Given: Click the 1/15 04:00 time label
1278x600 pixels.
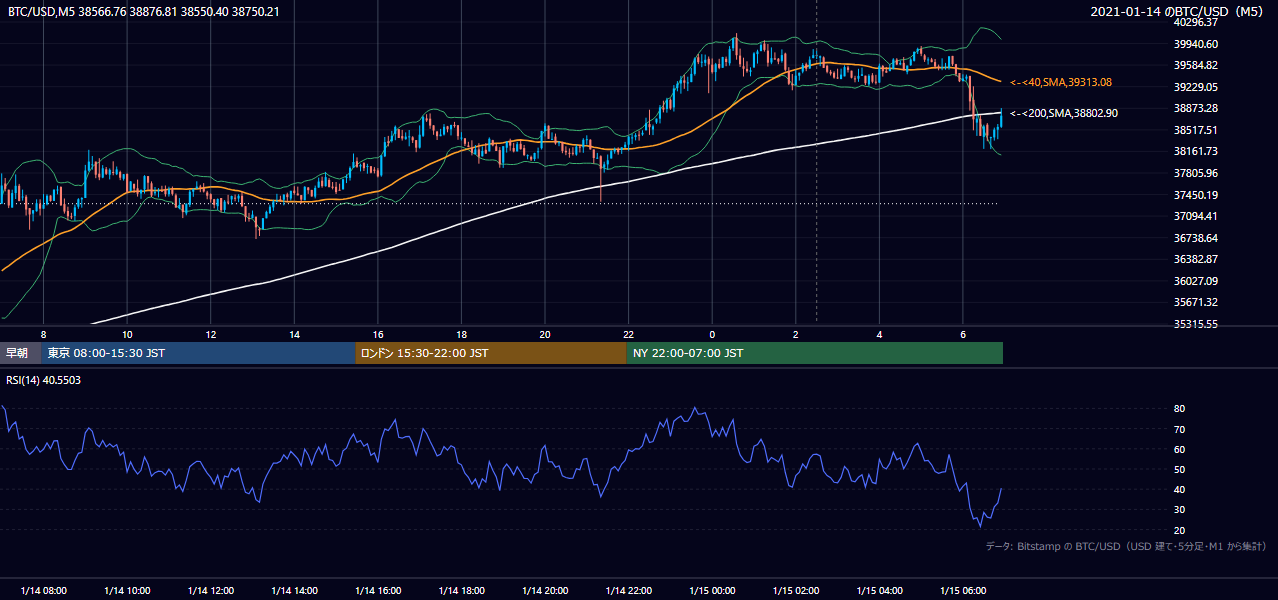Looking at the screenshot, I should (x=879, y=590).
